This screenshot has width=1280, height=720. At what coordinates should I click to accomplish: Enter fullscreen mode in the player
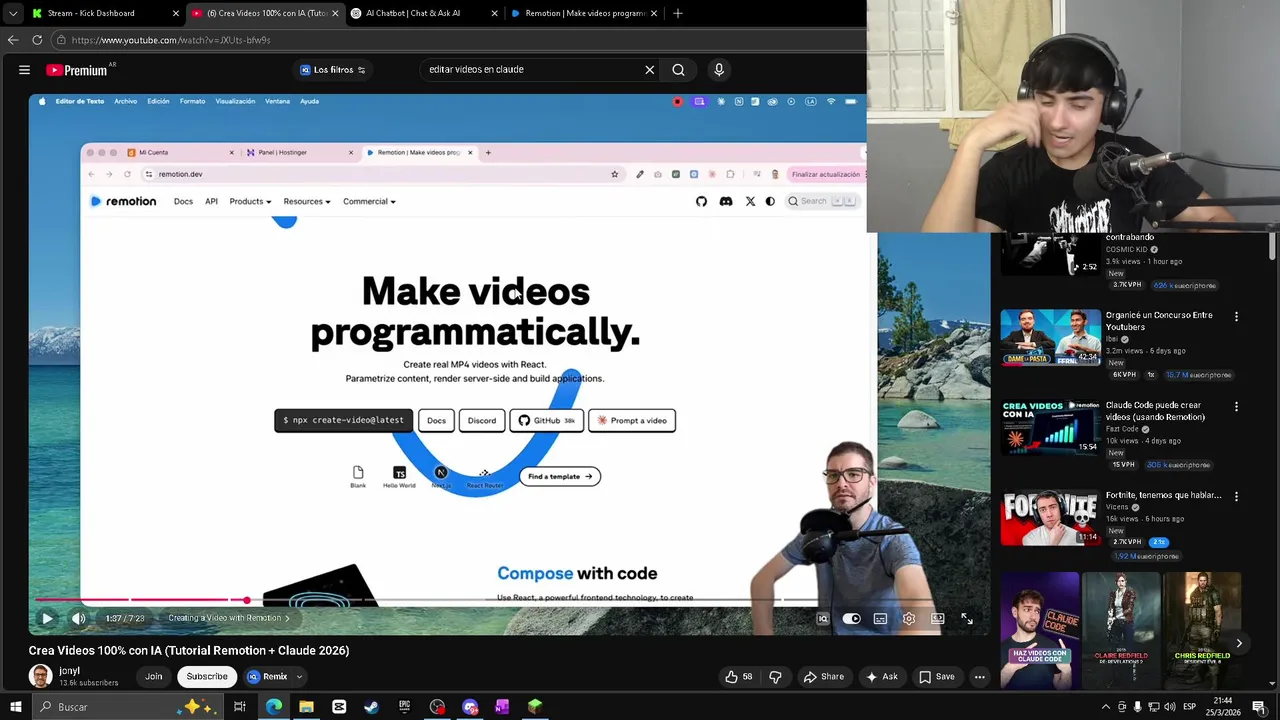click(967, 619)
